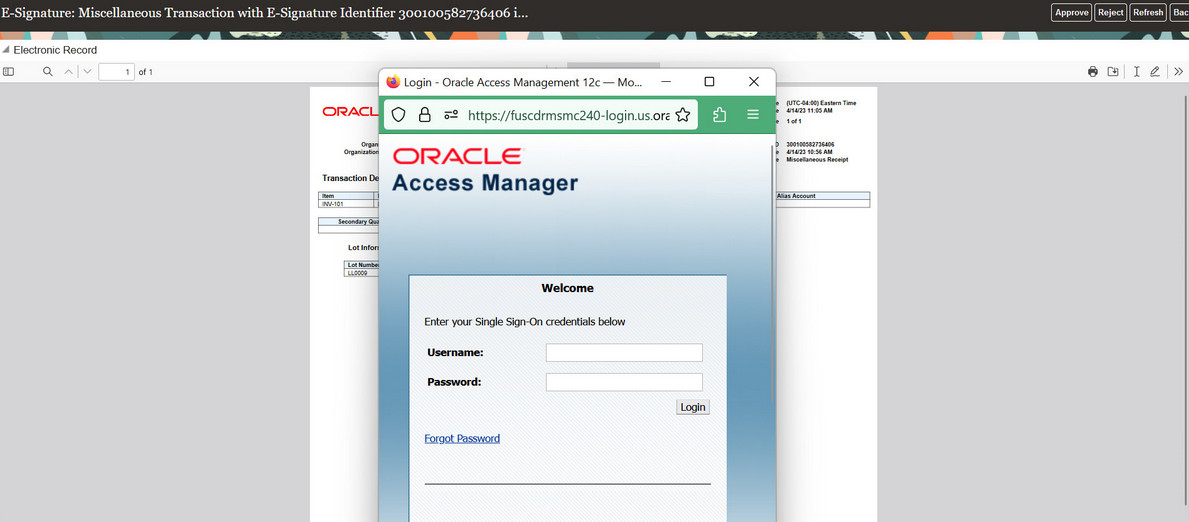This screenshot has width=1189, height=522.
Task: Maximize the Oracle login window
Action: point(710,82)
